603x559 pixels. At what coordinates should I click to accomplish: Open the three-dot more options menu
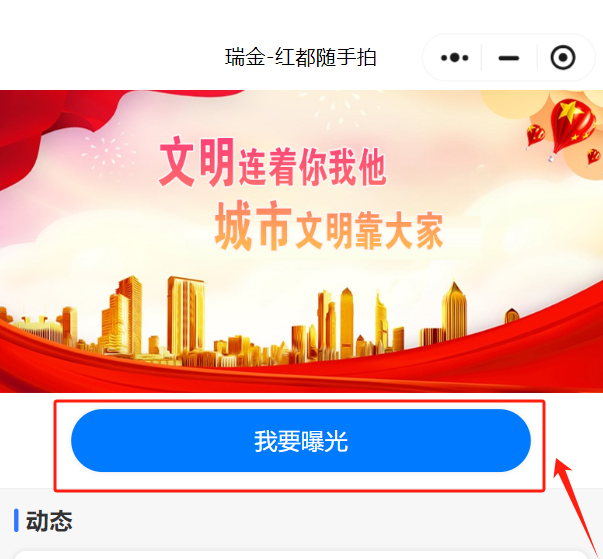click(x=454, y=58)
